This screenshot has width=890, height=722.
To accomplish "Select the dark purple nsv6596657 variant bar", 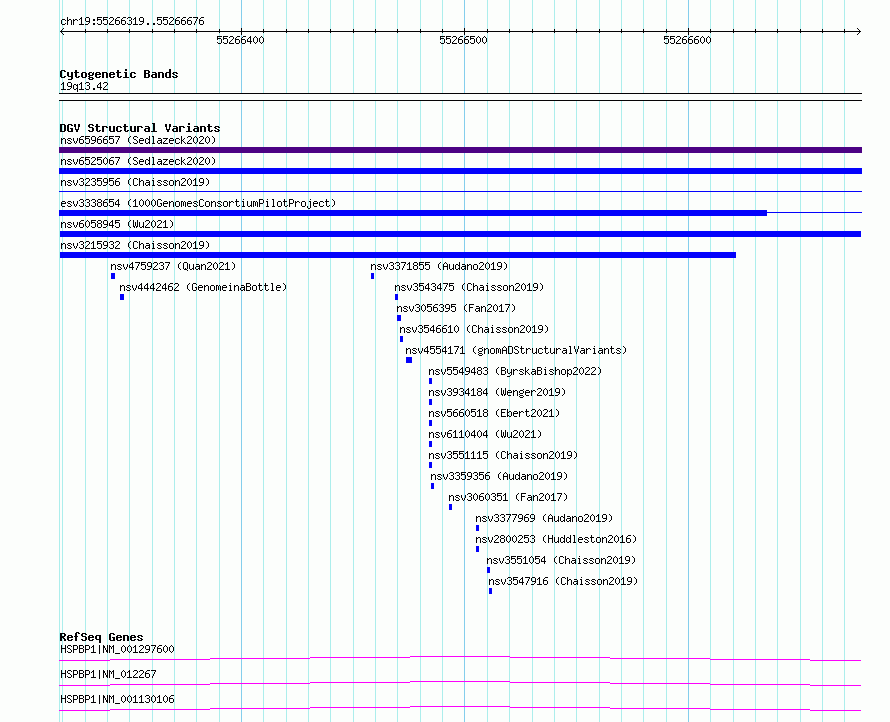I will tap(460, 150).
